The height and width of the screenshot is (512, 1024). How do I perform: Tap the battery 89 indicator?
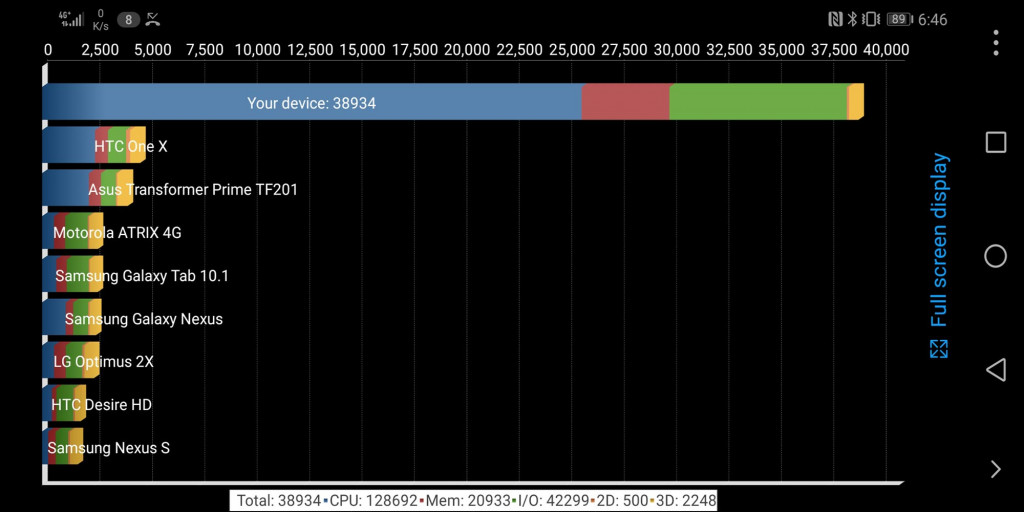899,20
